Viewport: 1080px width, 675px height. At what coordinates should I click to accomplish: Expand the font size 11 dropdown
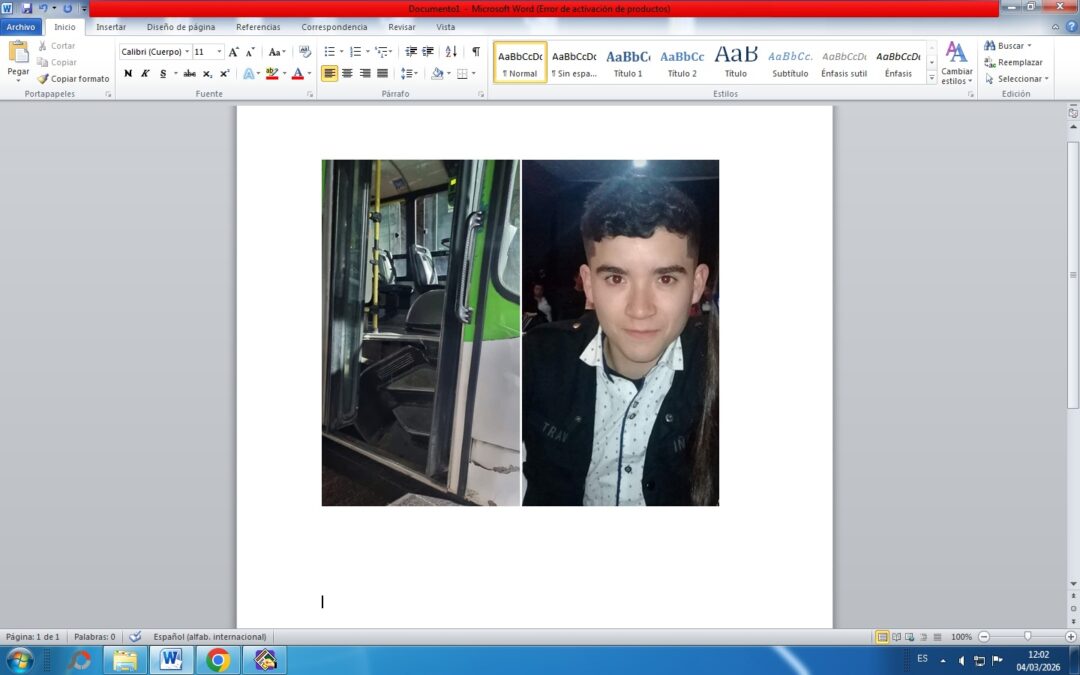click(x=220, y=52)
